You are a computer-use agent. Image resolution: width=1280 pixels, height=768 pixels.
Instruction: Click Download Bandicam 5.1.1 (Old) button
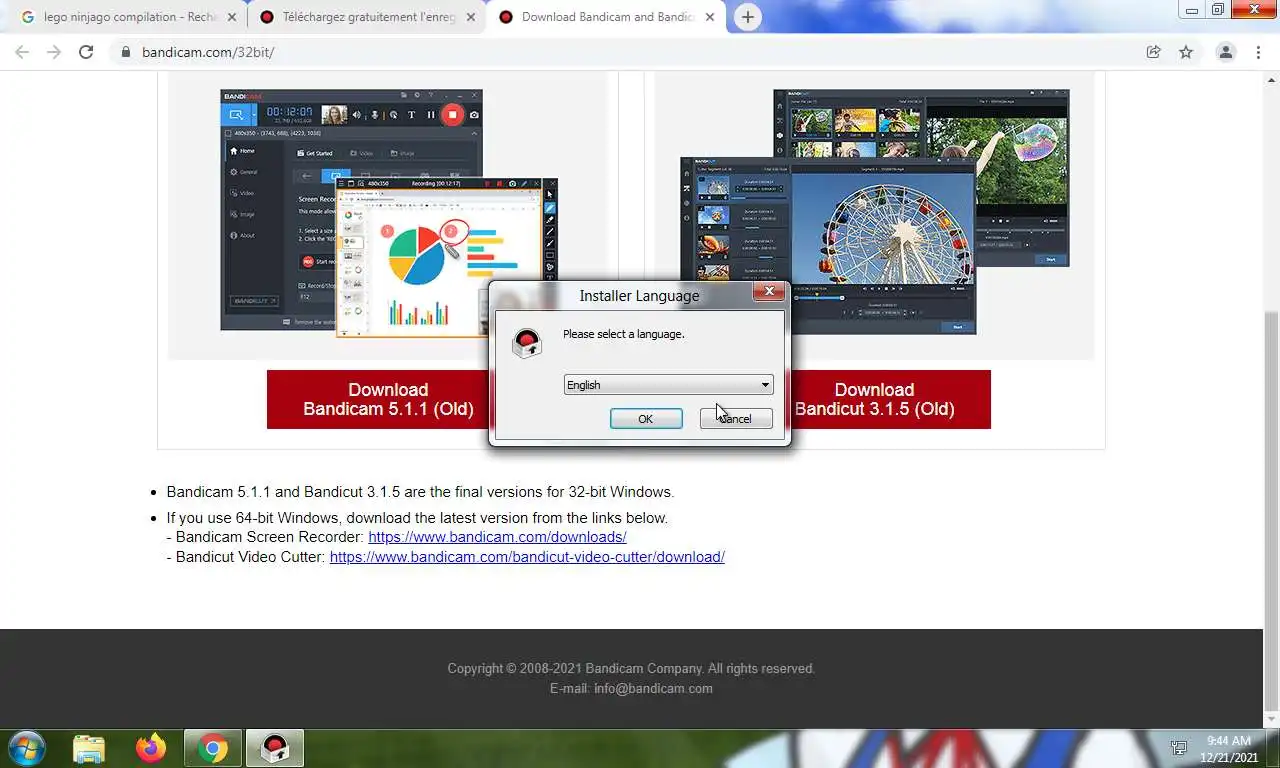tap(388, 399)
